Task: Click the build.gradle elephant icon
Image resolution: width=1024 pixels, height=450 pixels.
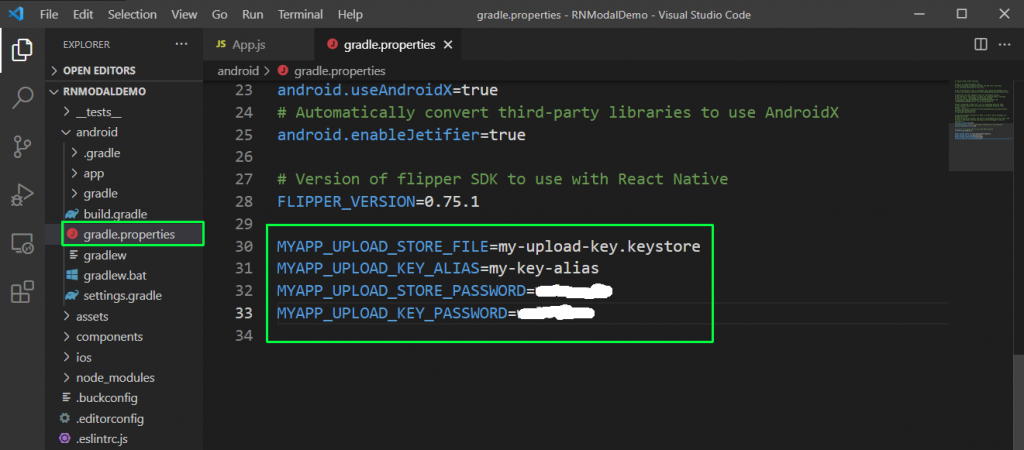Action: (71, 214)
